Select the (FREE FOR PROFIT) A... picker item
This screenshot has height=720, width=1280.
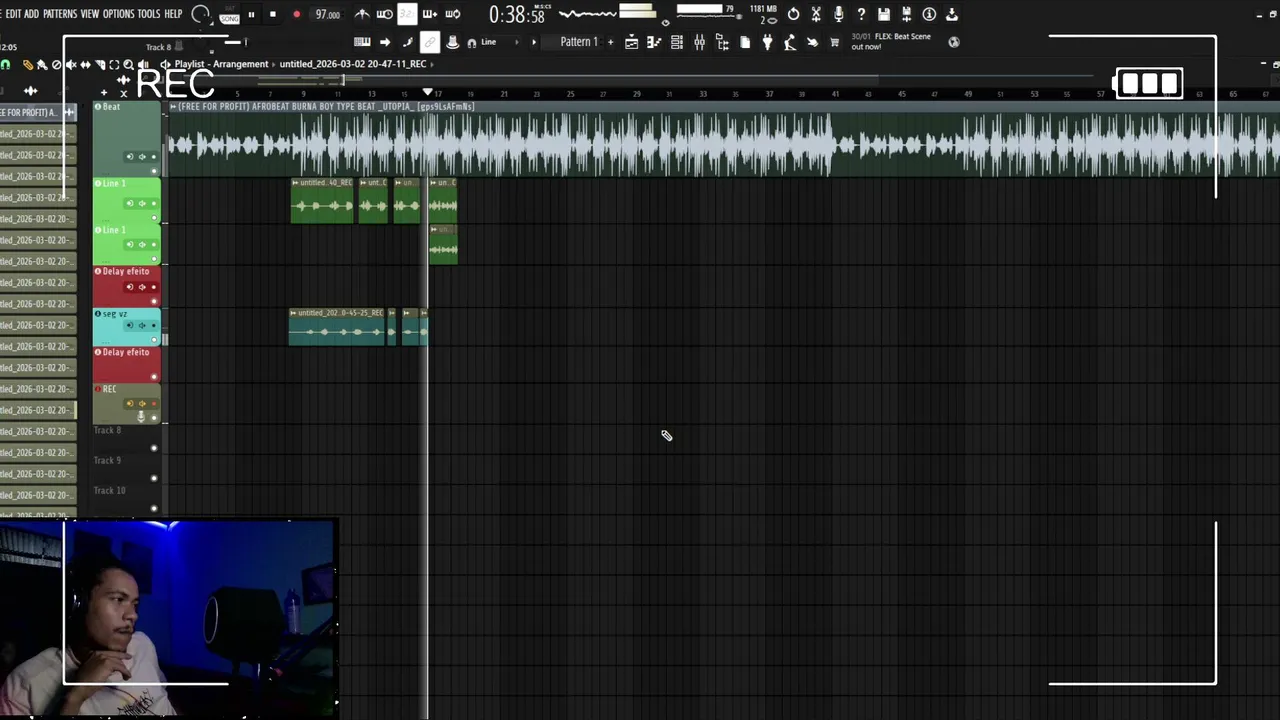[x=38, y=112]
